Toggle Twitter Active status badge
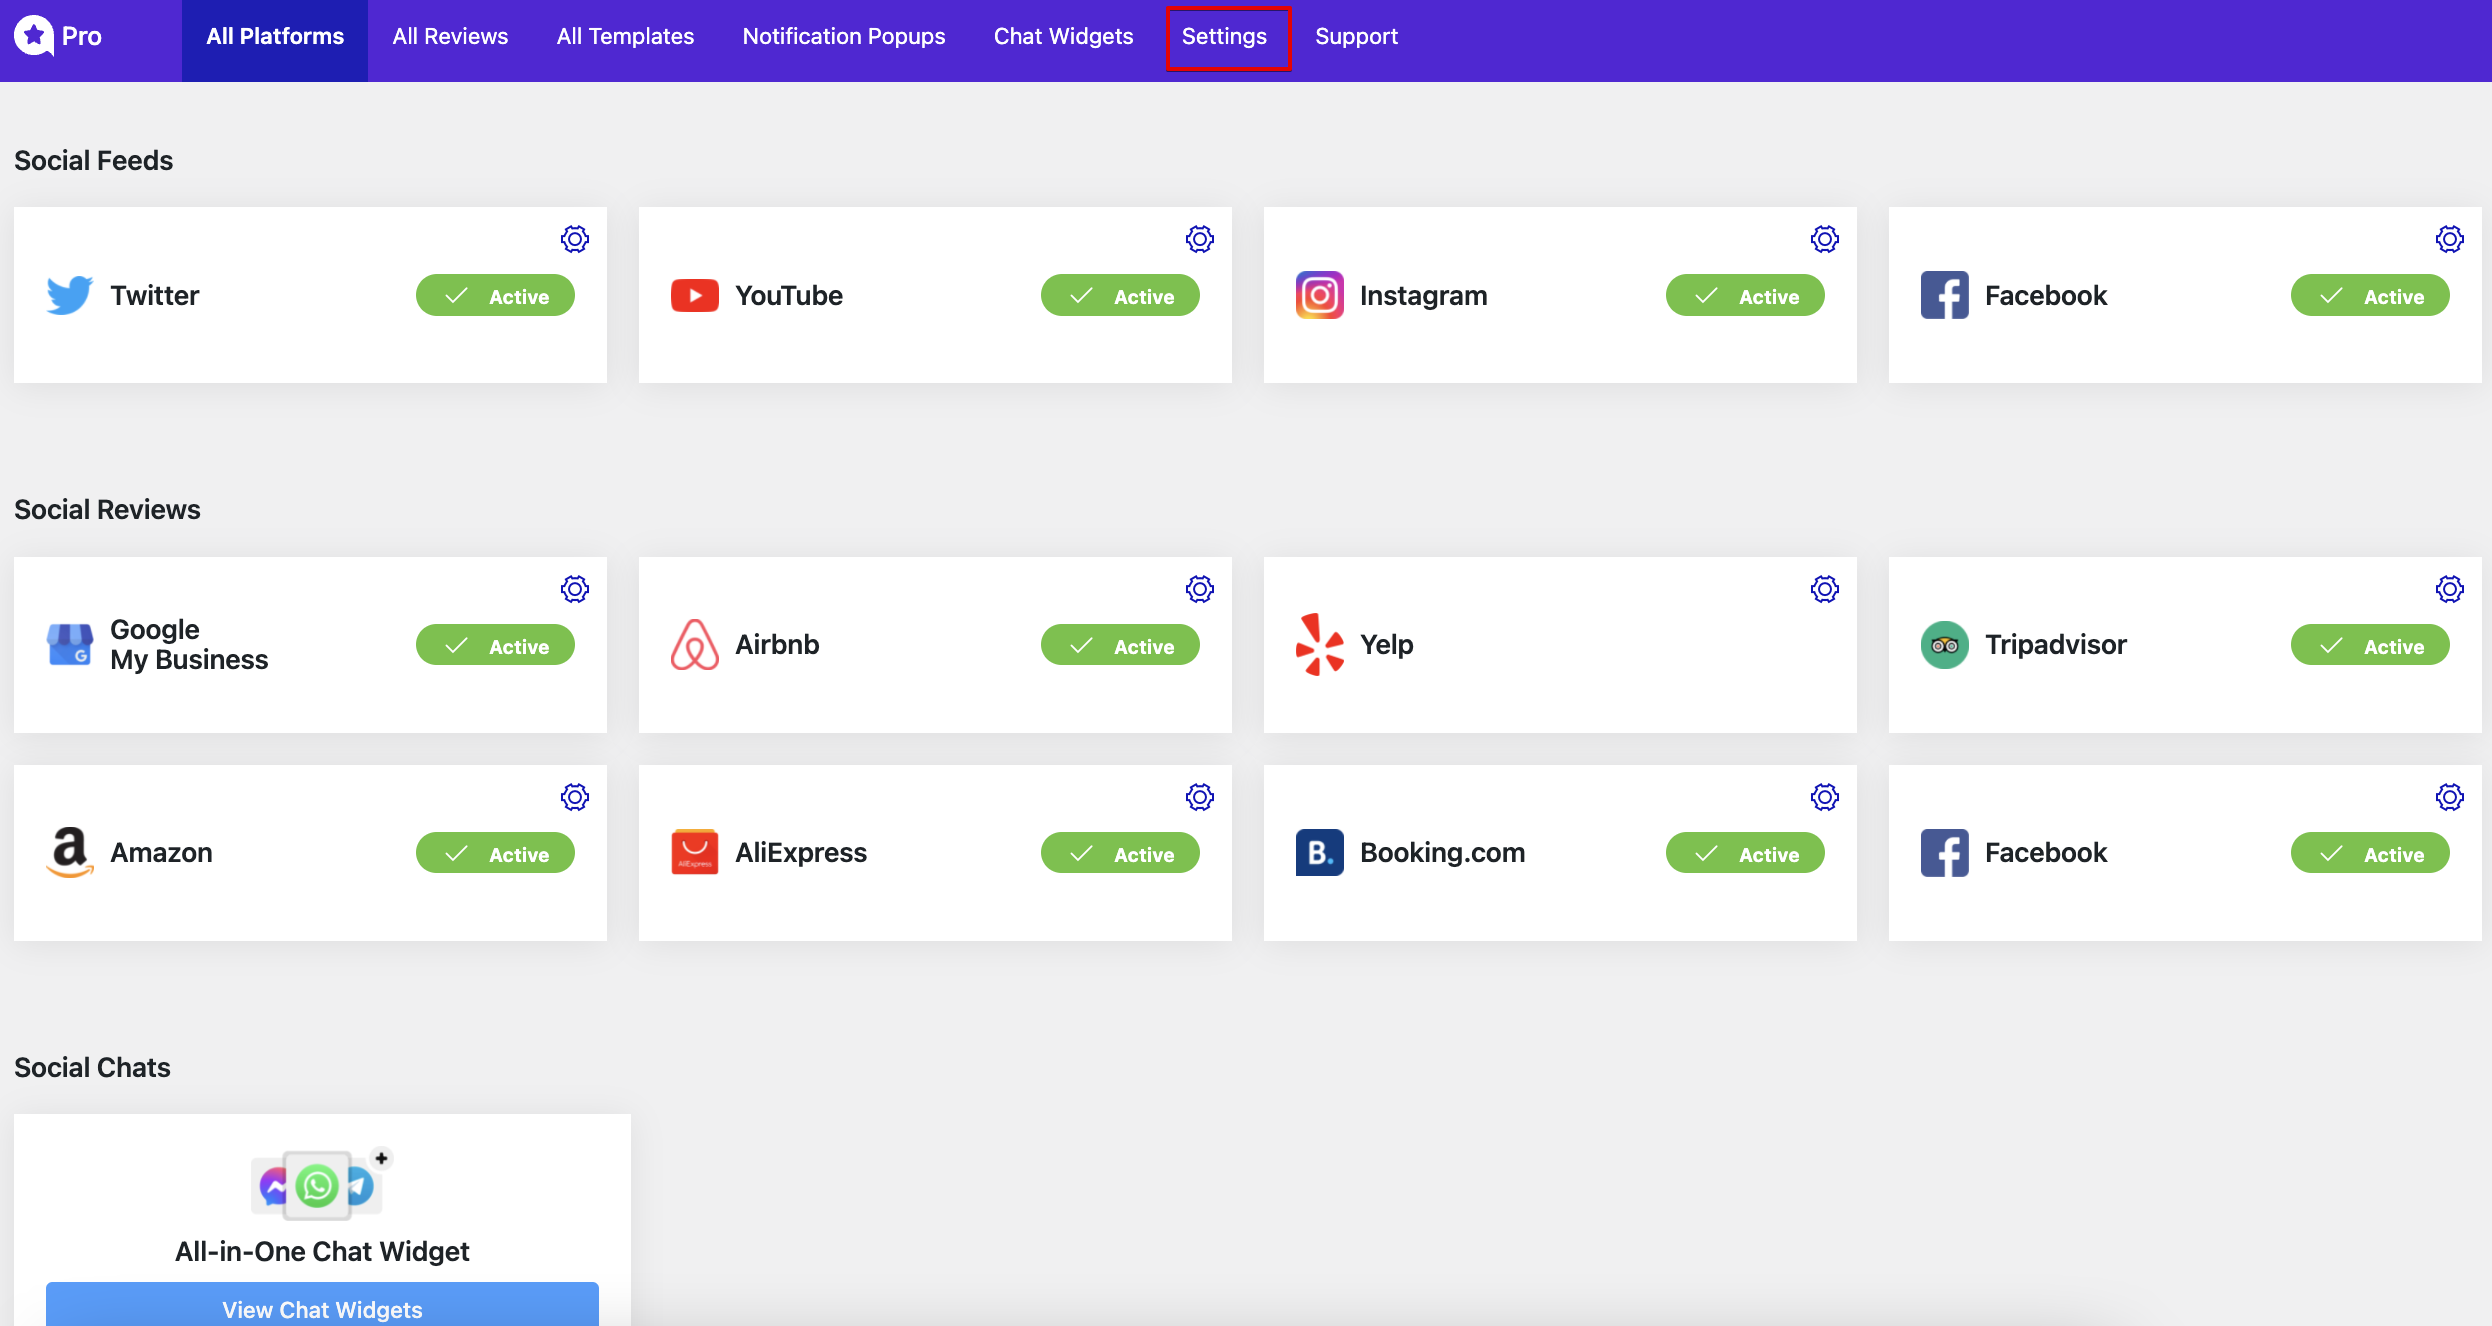 [x=495, y=296]
